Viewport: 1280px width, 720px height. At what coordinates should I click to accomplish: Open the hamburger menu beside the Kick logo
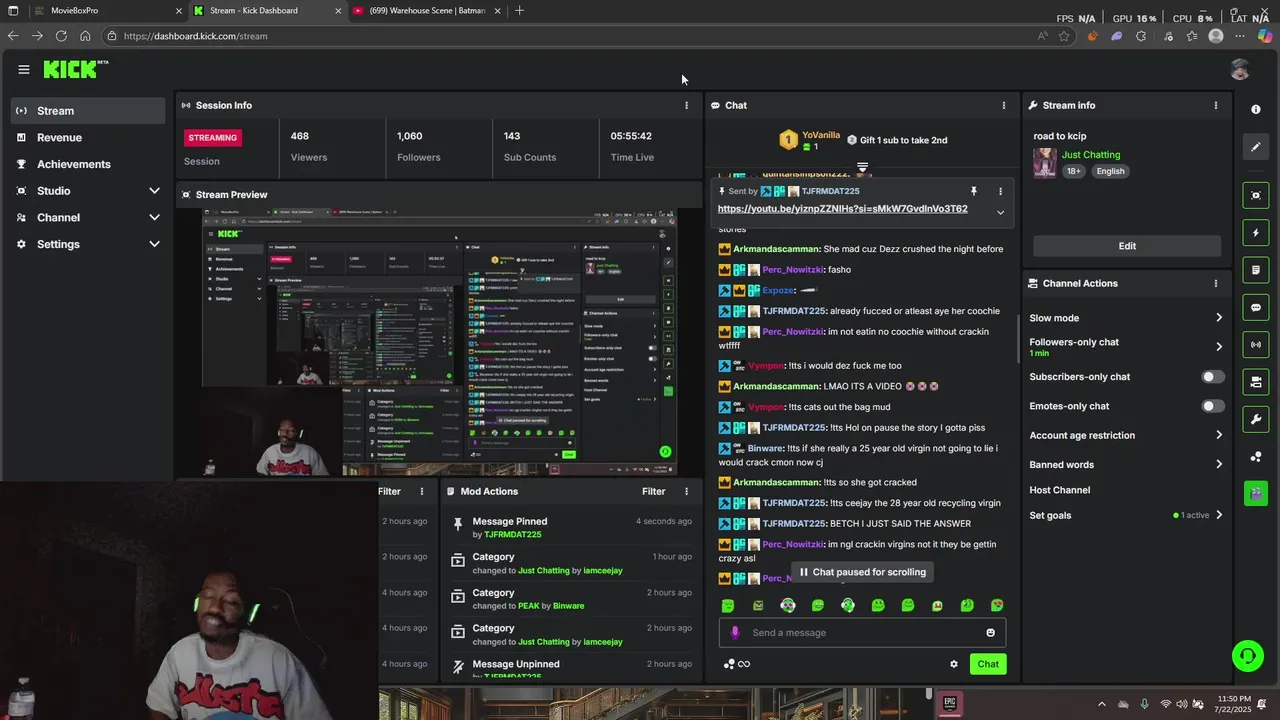pyautogui.click(x=23, y=69)
